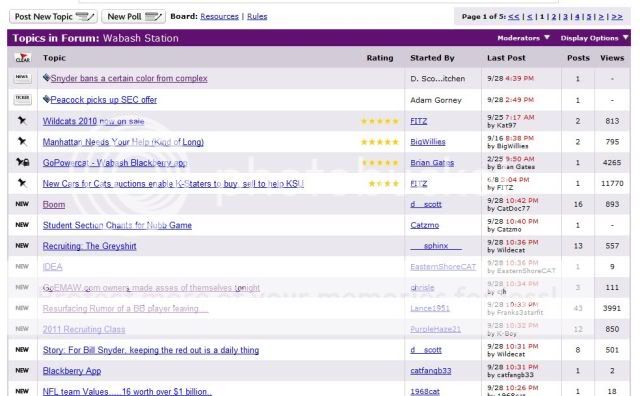This screenshot has width=640, height=396.
Task: Click the Rating column header
Action: click(380, 58)
